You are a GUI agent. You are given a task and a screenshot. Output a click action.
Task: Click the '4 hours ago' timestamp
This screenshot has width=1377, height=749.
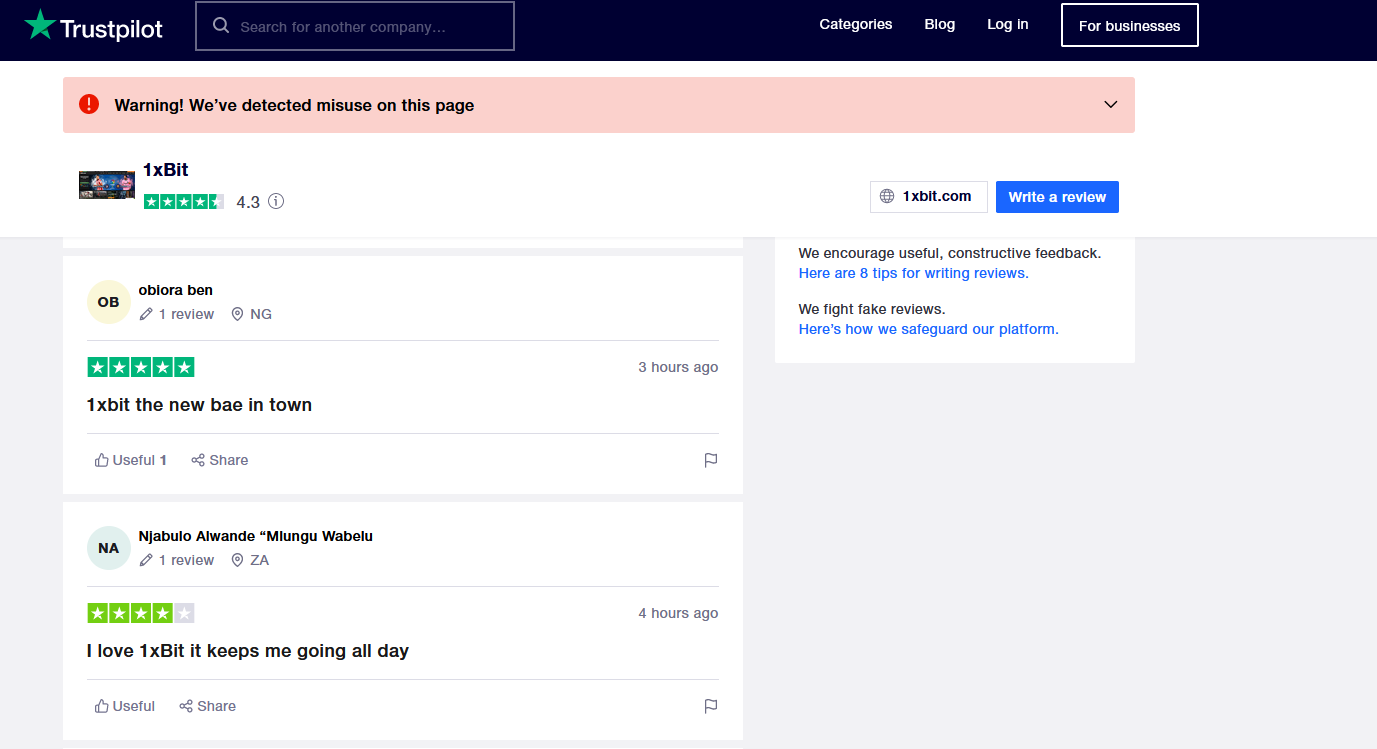[x=678, y=613]
